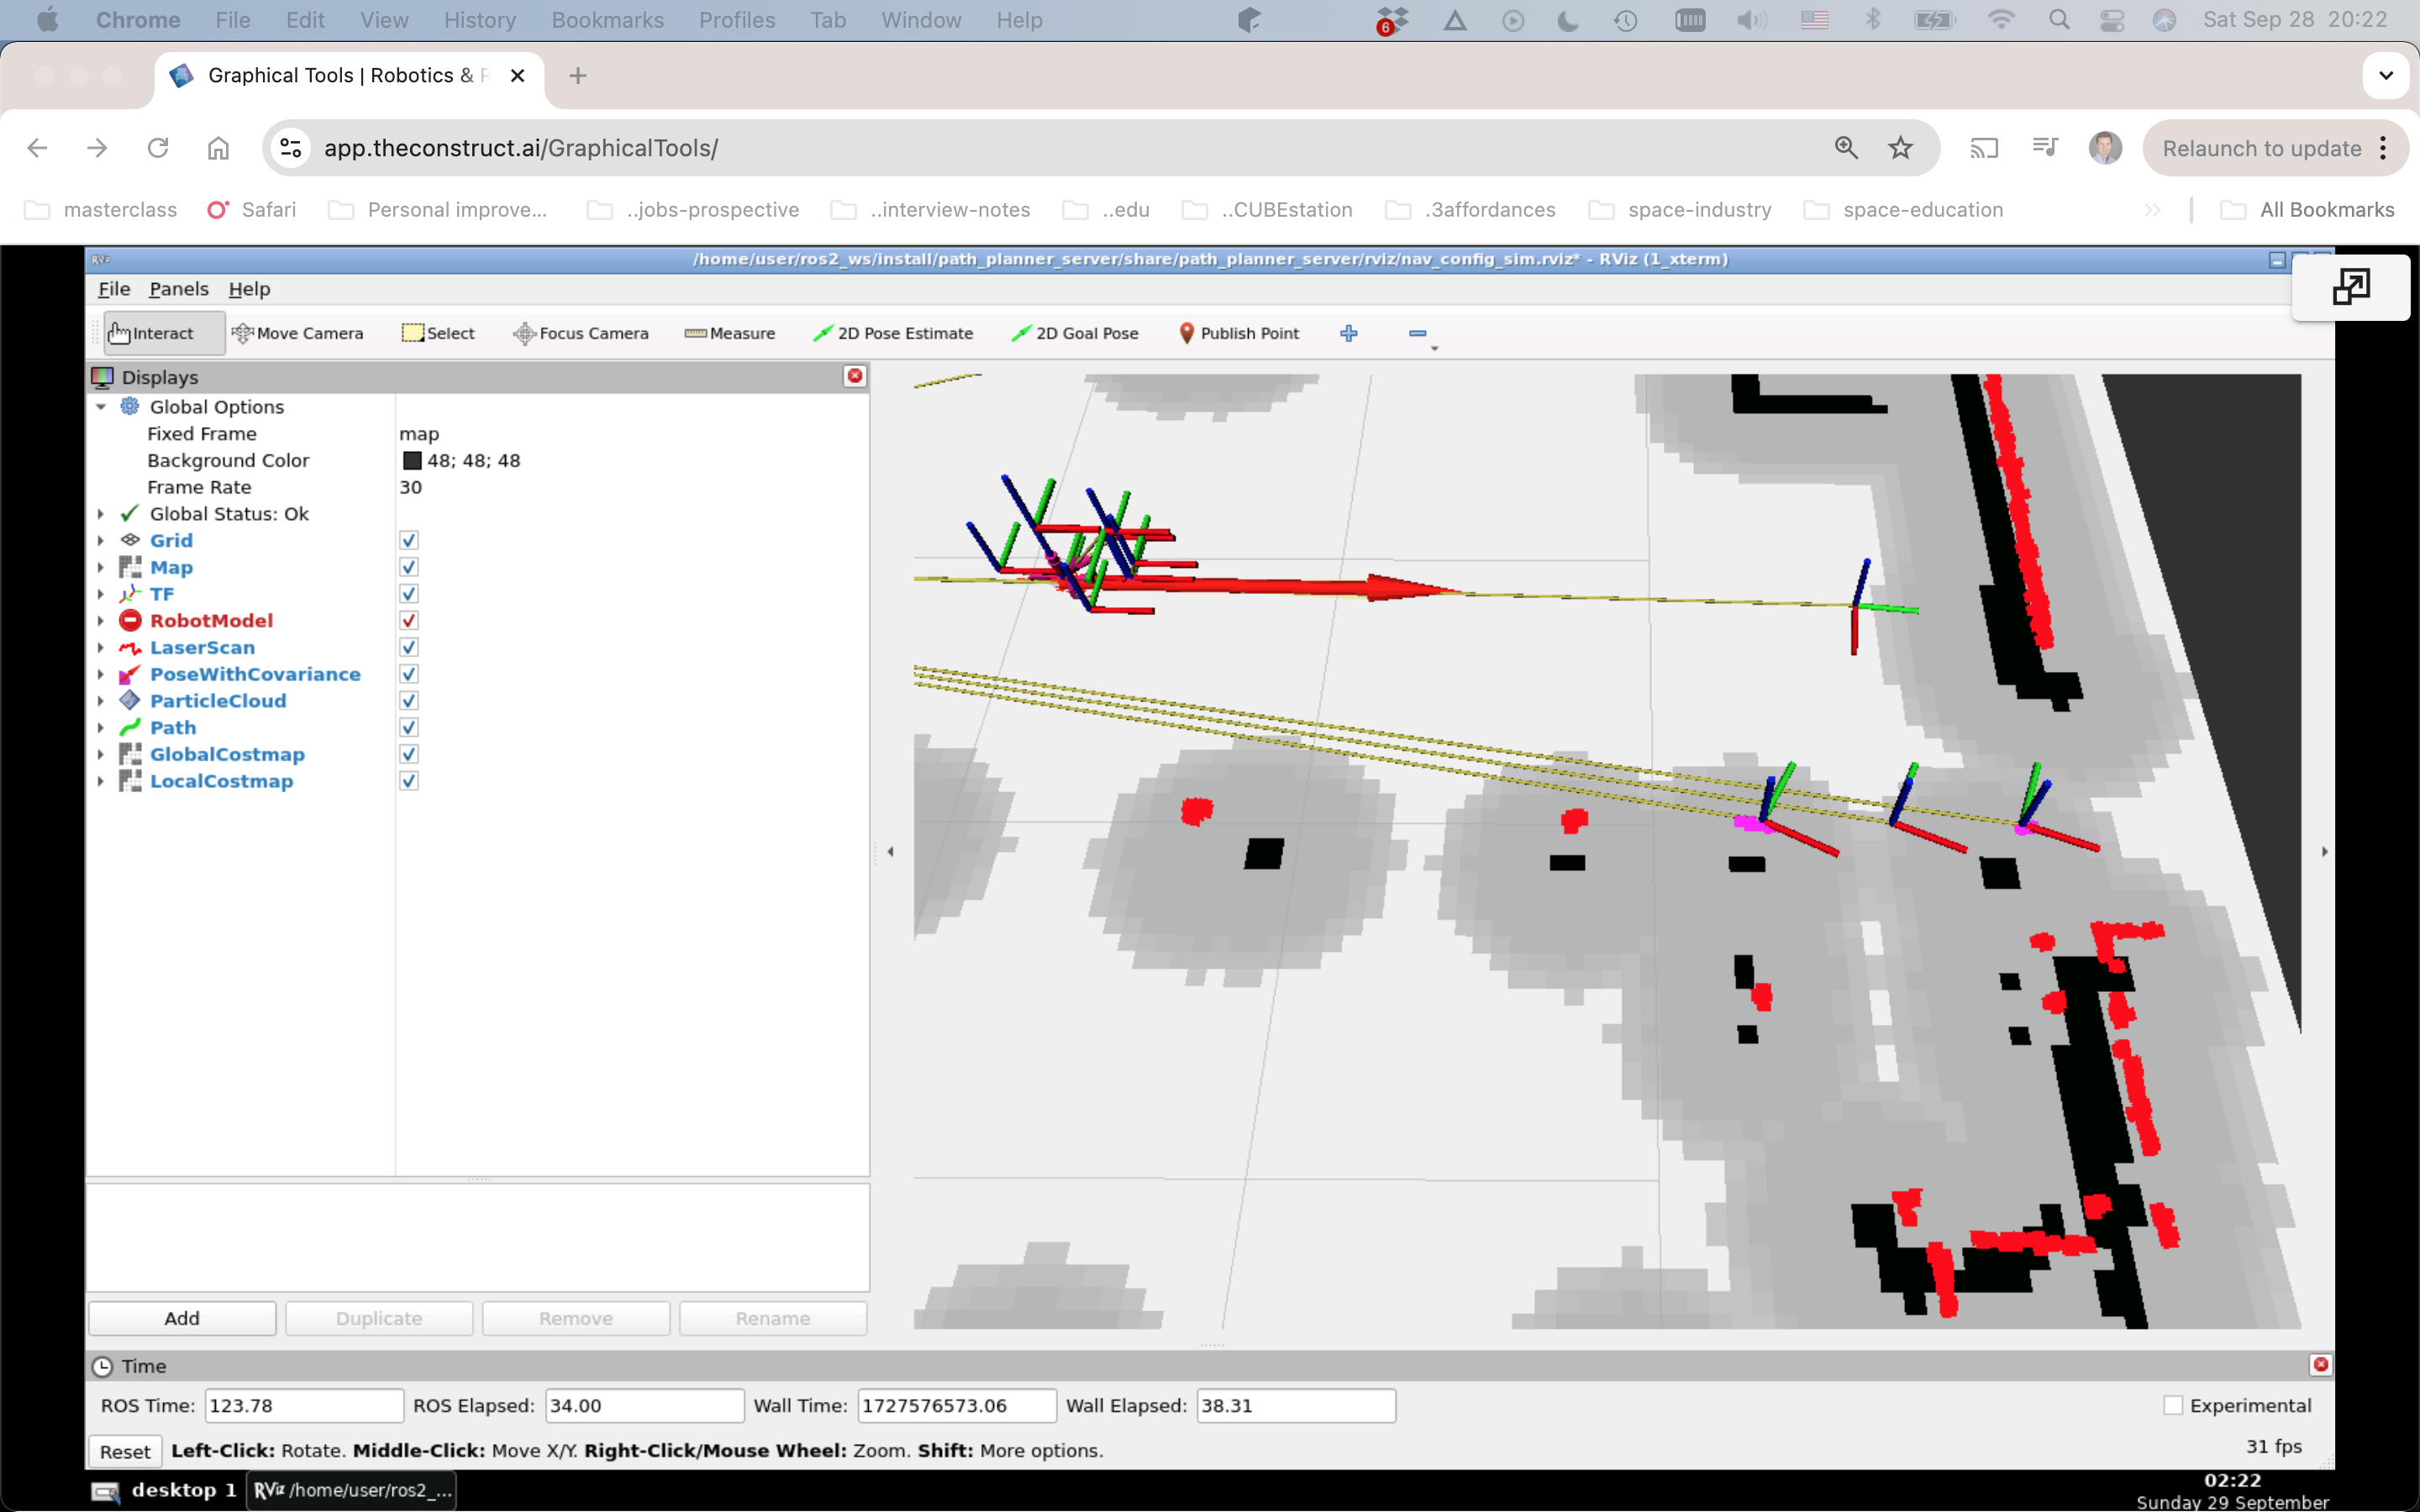2420x1512 pixels.
Task: Toggle the TF display checkbox
Action: 409,594
